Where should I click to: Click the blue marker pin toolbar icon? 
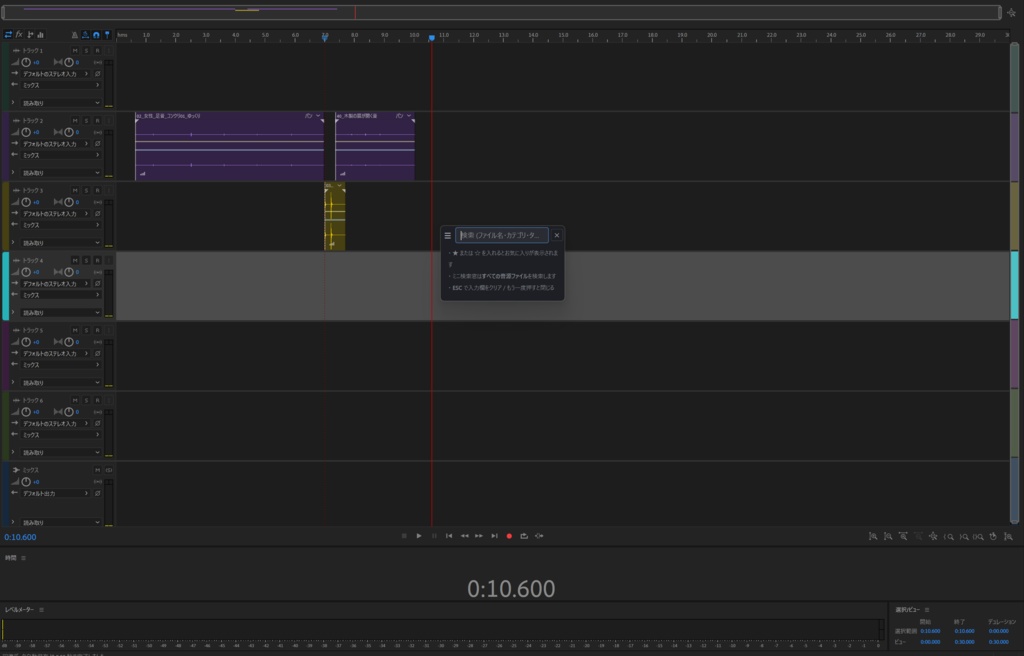(x=107, y=35)
